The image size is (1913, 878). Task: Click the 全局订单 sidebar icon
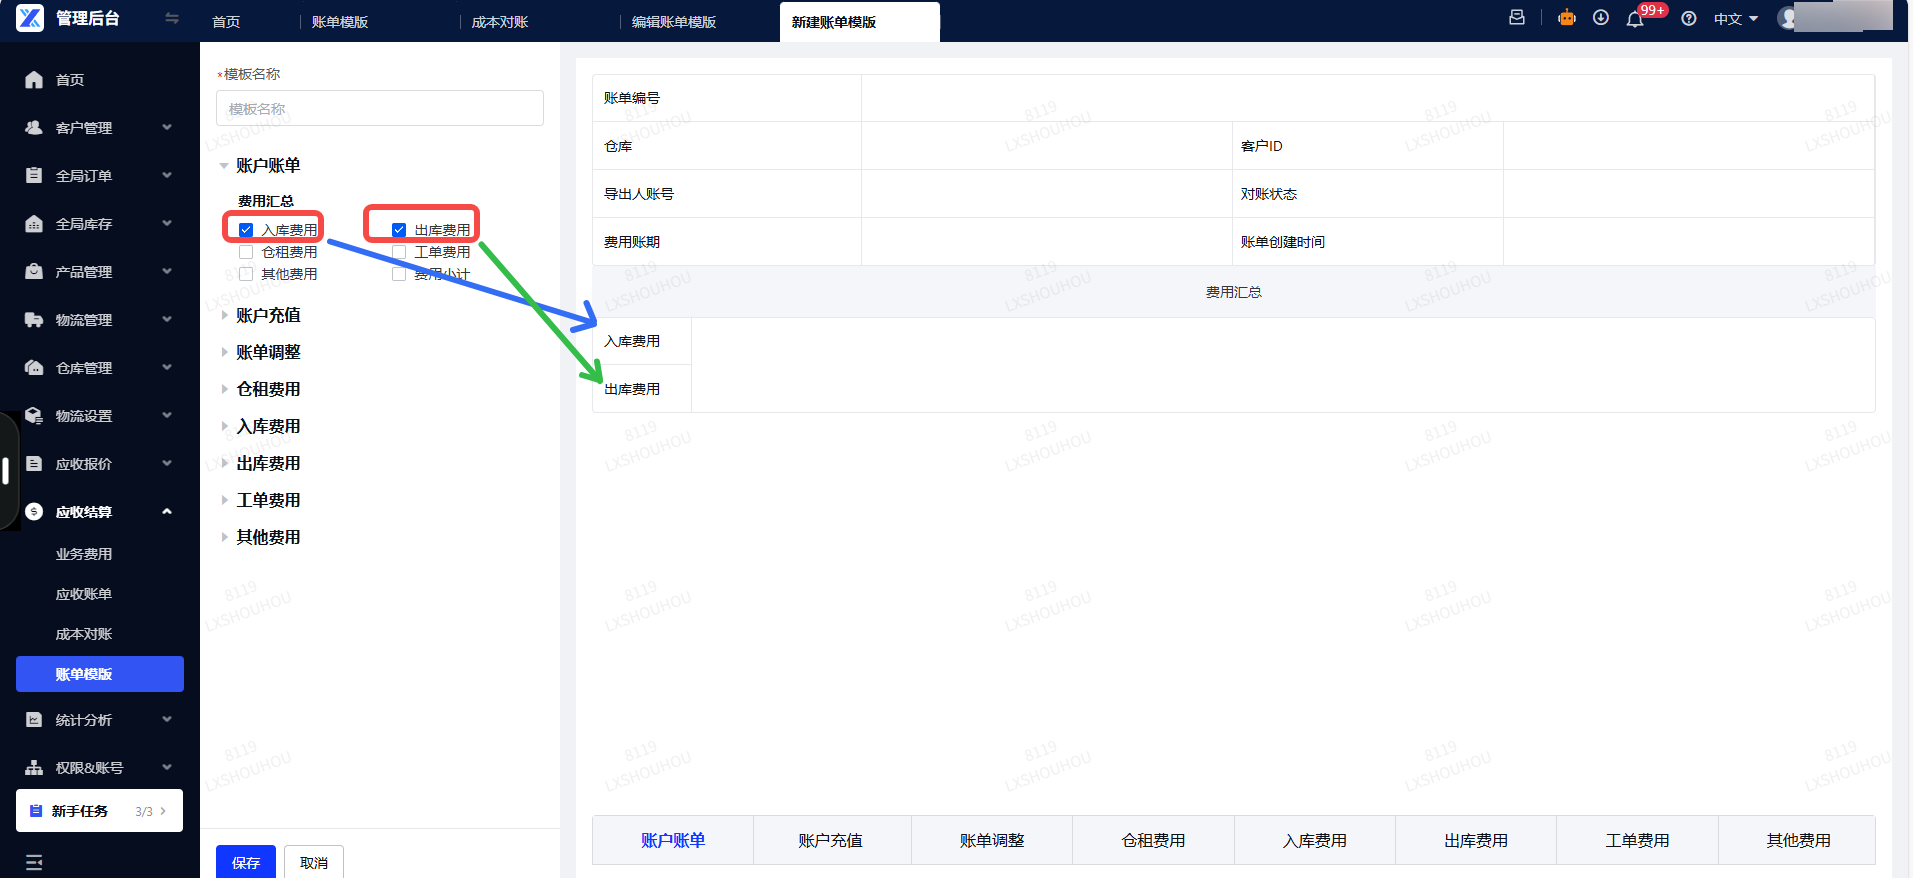tap(34, 175)
